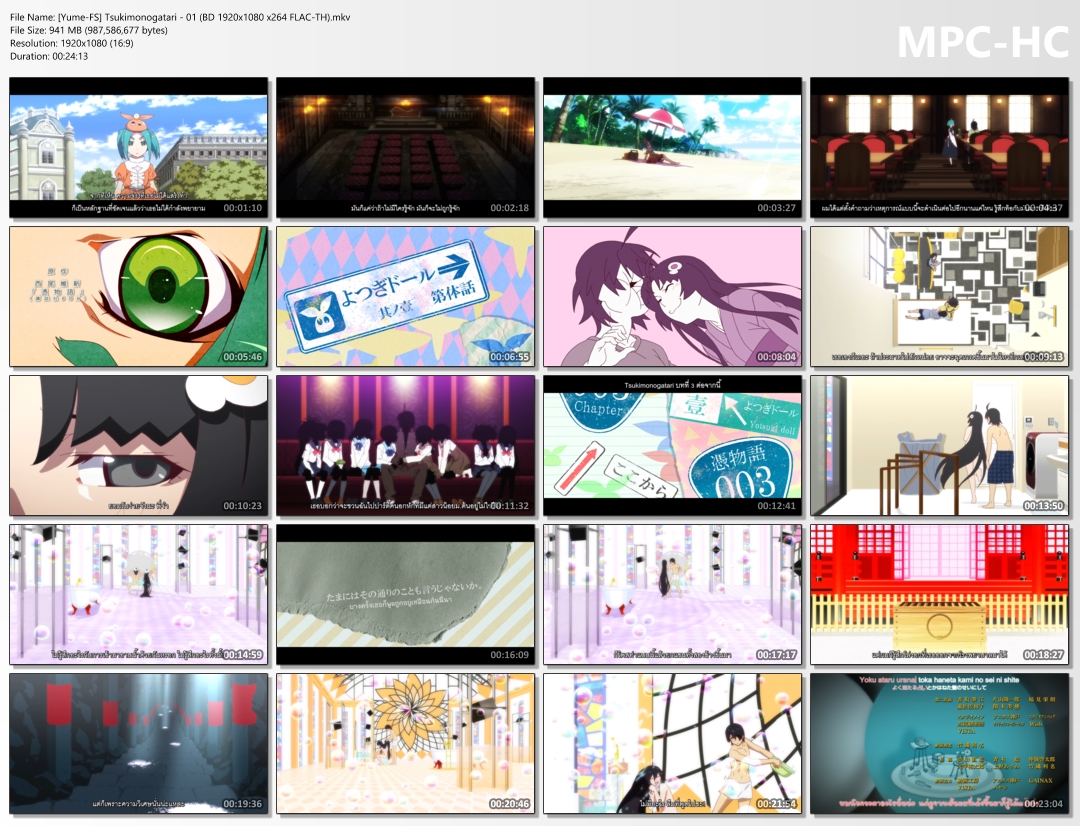Image resolution: width=1080 pixels, height=826 pixels.
Task: Select the pink background thumbnail at 00:08:04
Action: 672,296
